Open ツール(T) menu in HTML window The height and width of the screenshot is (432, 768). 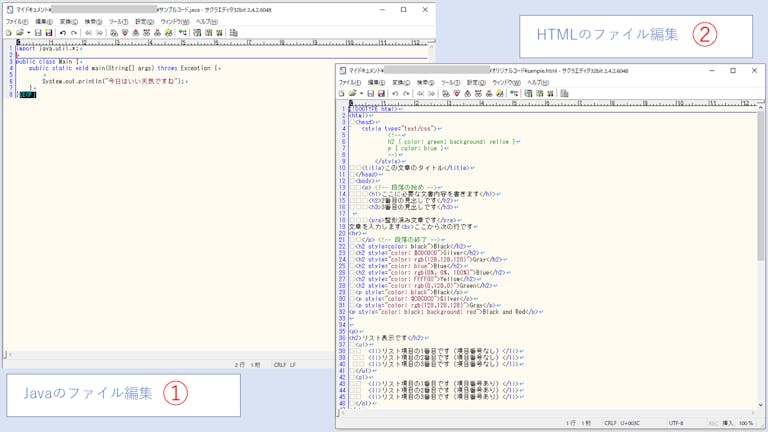pyautogui.click(x=450, y=82)
